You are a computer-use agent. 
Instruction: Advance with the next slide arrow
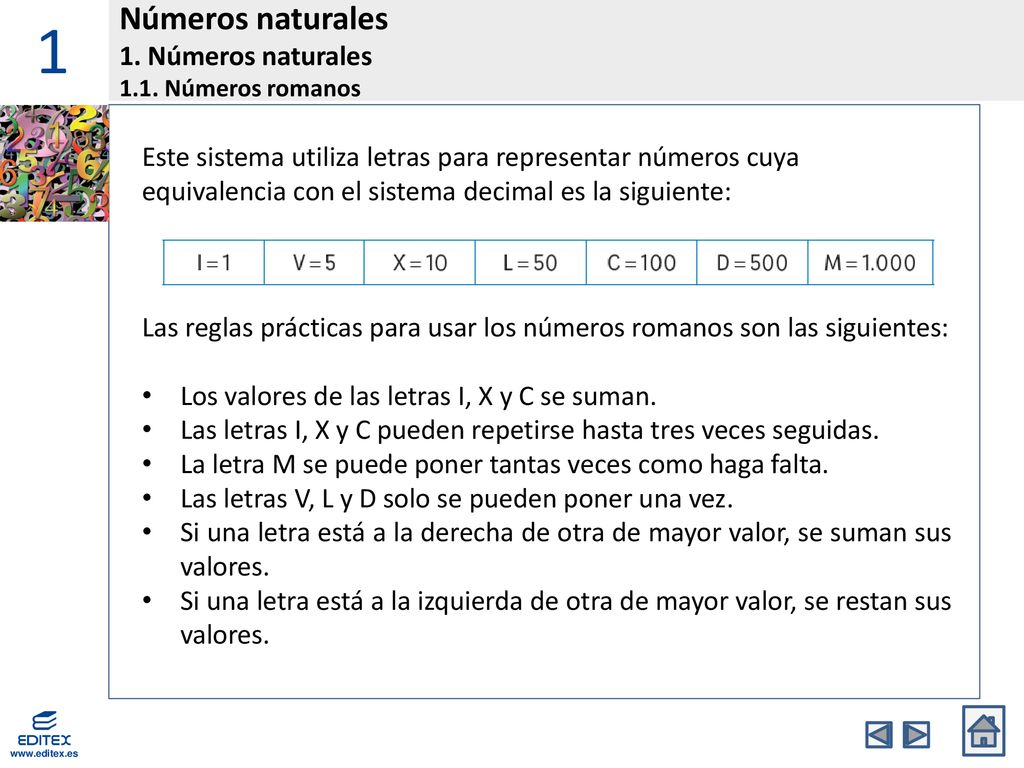click(916, 735)
